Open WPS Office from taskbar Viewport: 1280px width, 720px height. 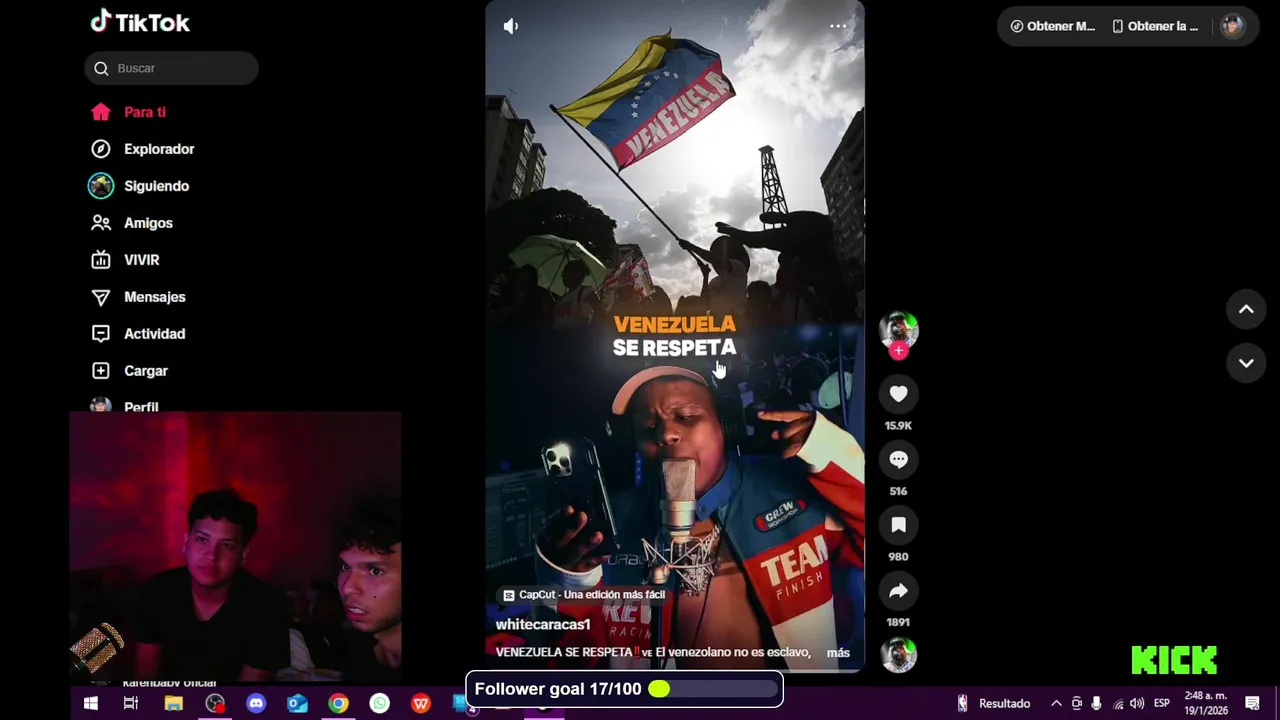[x=421, y=704]
